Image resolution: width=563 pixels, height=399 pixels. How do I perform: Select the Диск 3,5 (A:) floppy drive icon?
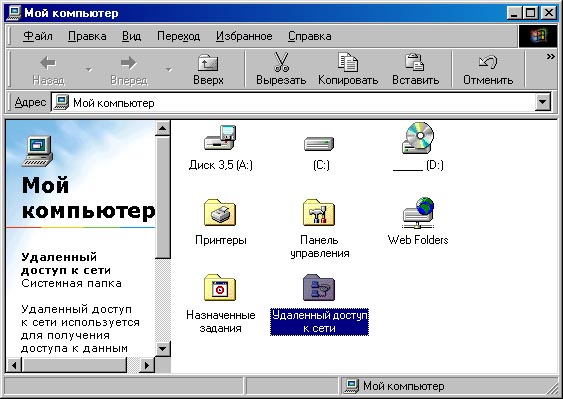click(x=220, y=138)
